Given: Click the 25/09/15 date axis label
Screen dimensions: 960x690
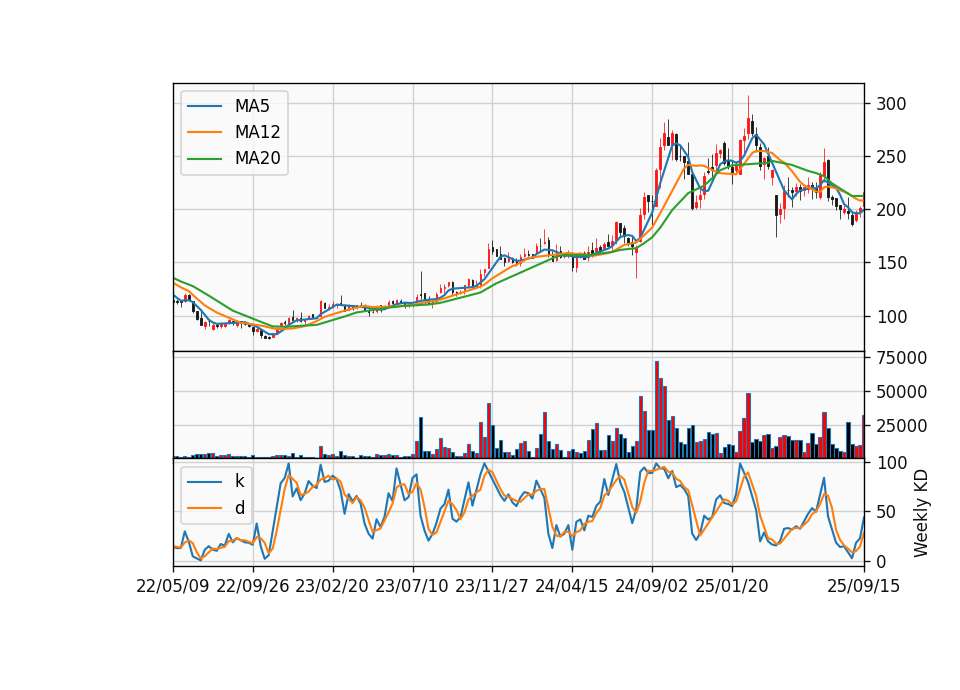Looking at the screenshot, I should pyautogui.click(x=864, y=586).
